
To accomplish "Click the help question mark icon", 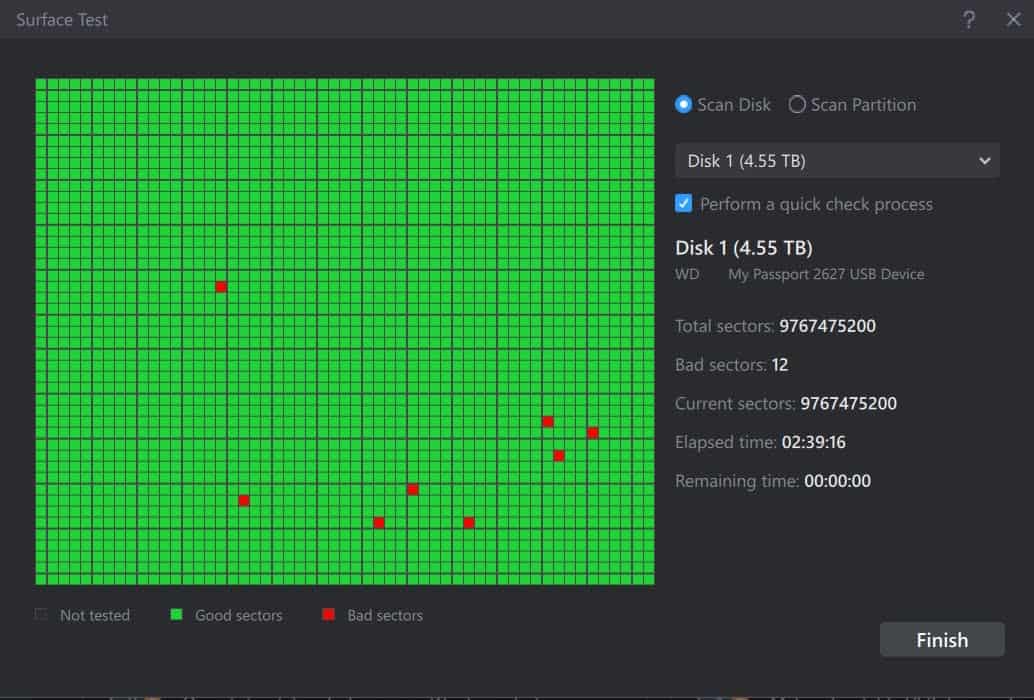I will point(968,20).
